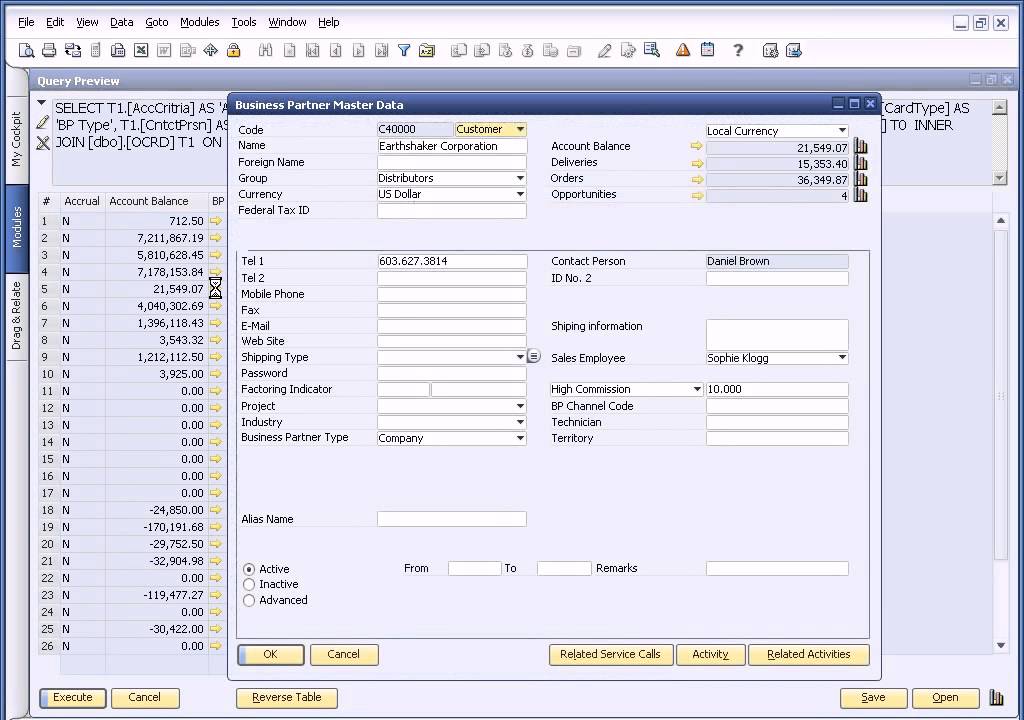Click the link arrow beside Orders

click(x=697, y=180)
